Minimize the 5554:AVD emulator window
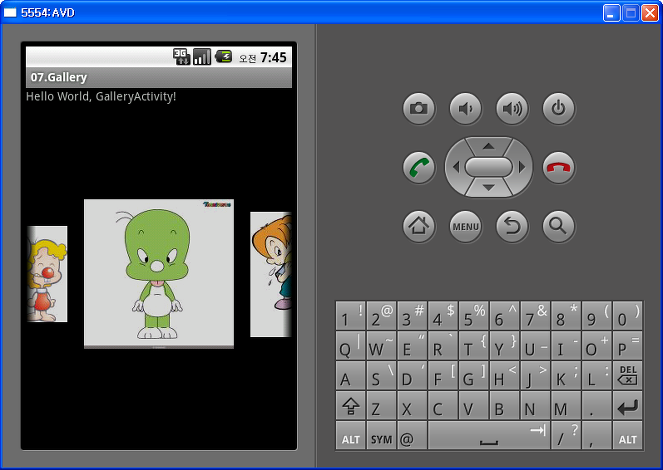The height and width of the screenshot is (470, 663). [611, 13]
